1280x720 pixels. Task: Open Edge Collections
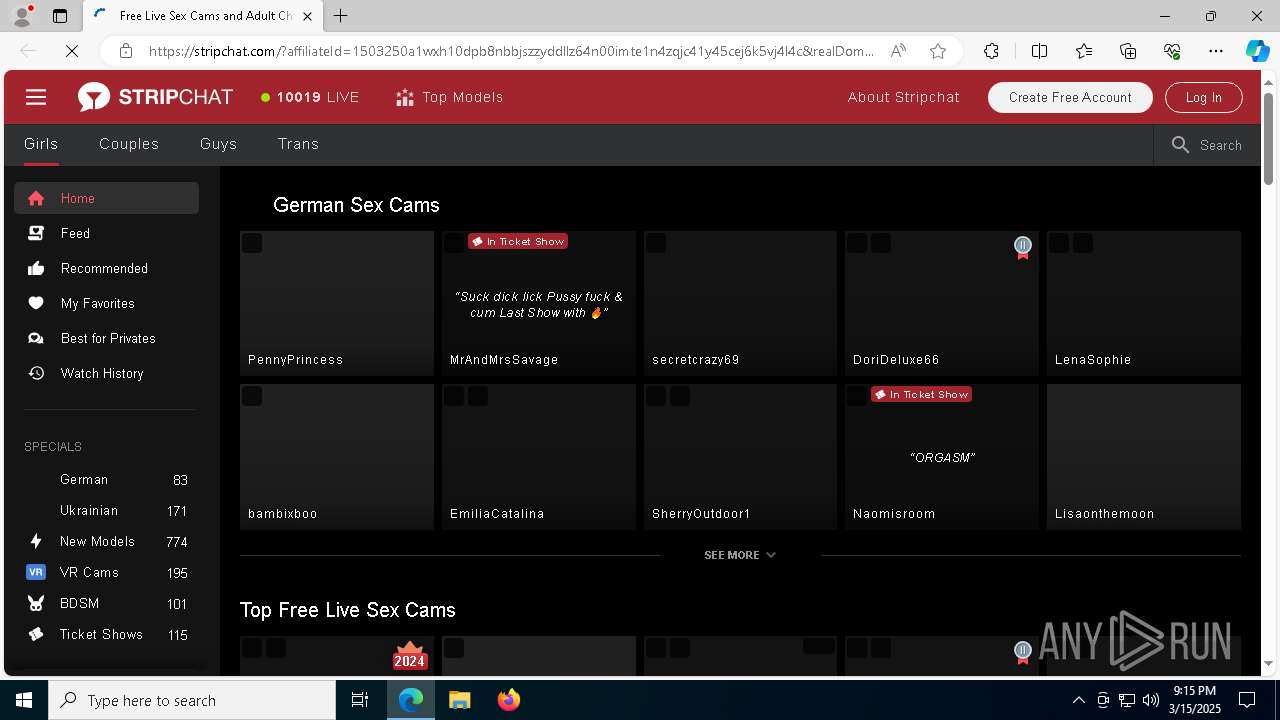(x=1128, y=51)
